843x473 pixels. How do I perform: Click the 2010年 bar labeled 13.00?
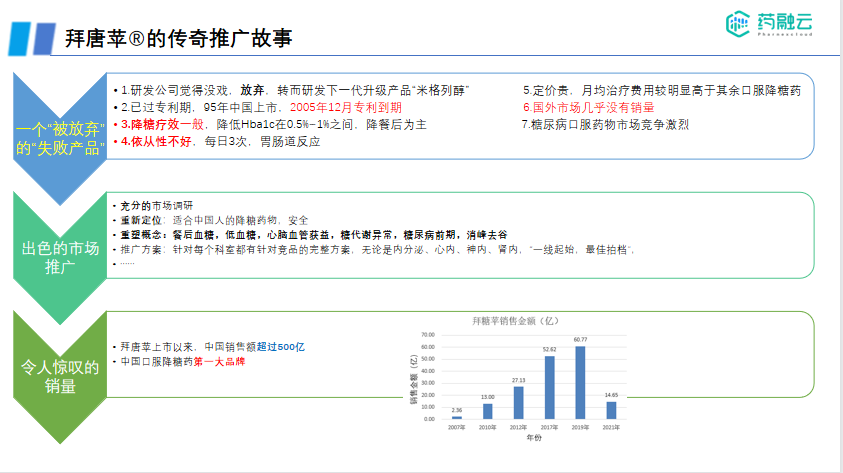click(488, 411)
